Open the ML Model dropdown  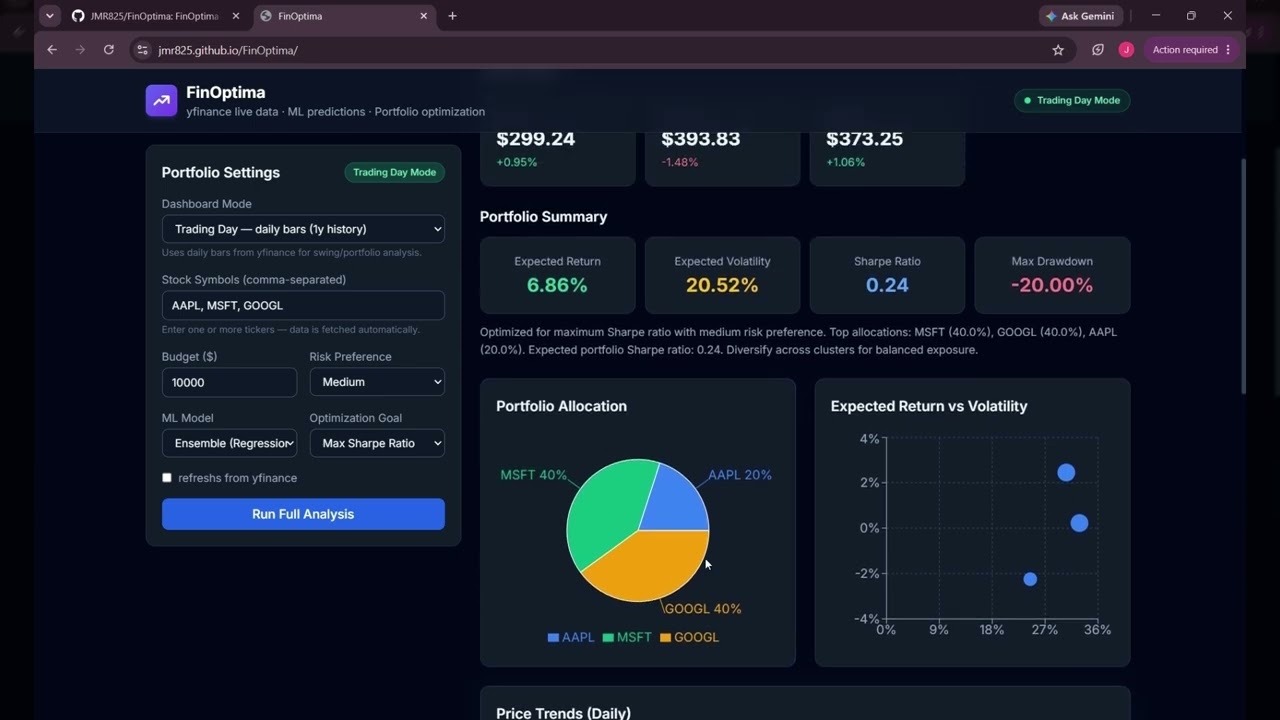coord(229,443)
